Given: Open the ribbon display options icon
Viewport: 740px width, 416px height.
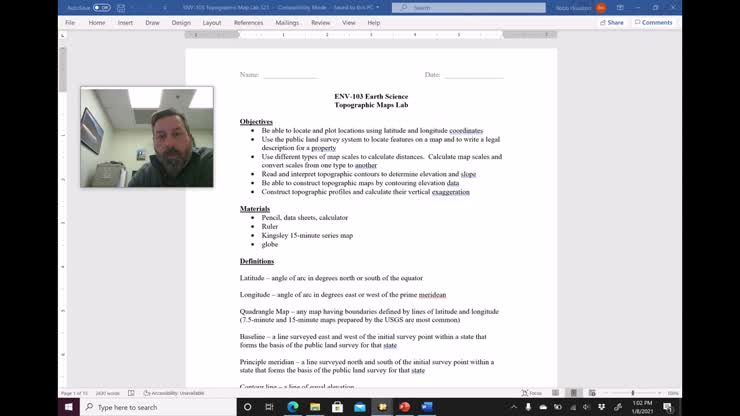Looking at the screenshot, I should tap(620, 8).
